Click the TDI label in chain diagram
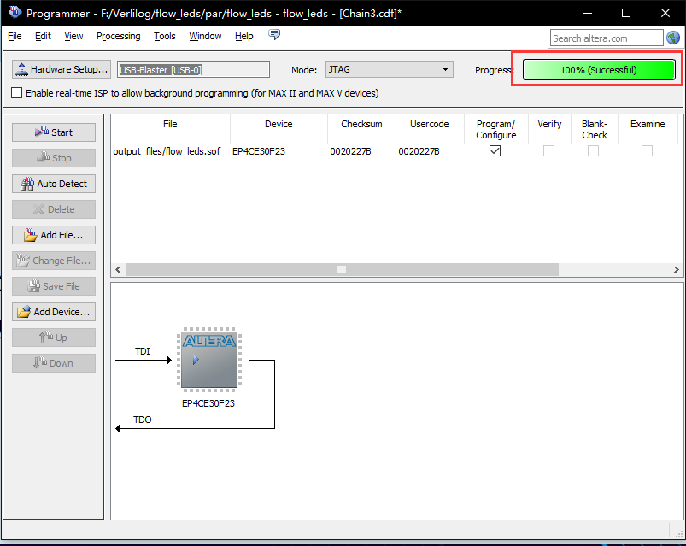 point(143,351)
